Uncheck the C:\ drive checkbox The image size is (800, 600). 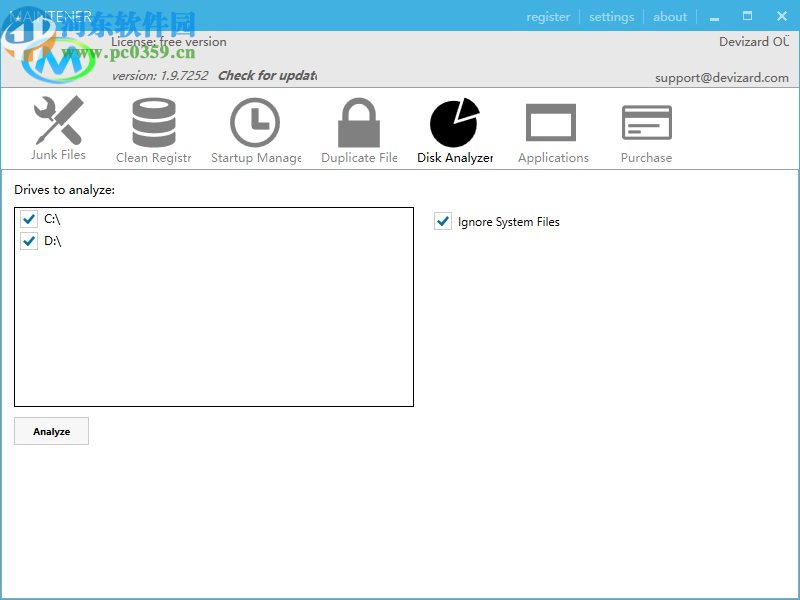(x=29, y=219)
